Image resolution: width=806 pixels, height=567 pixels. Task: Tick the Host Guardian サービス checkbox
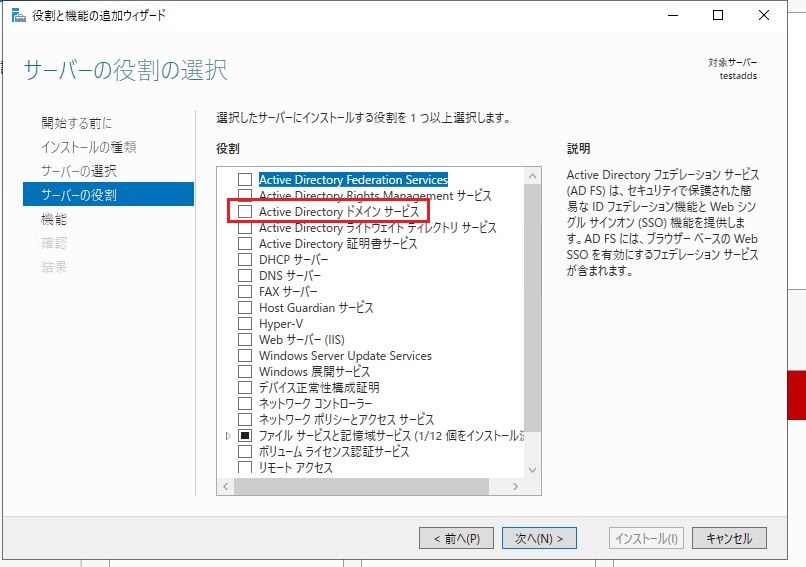pos(245,307)
